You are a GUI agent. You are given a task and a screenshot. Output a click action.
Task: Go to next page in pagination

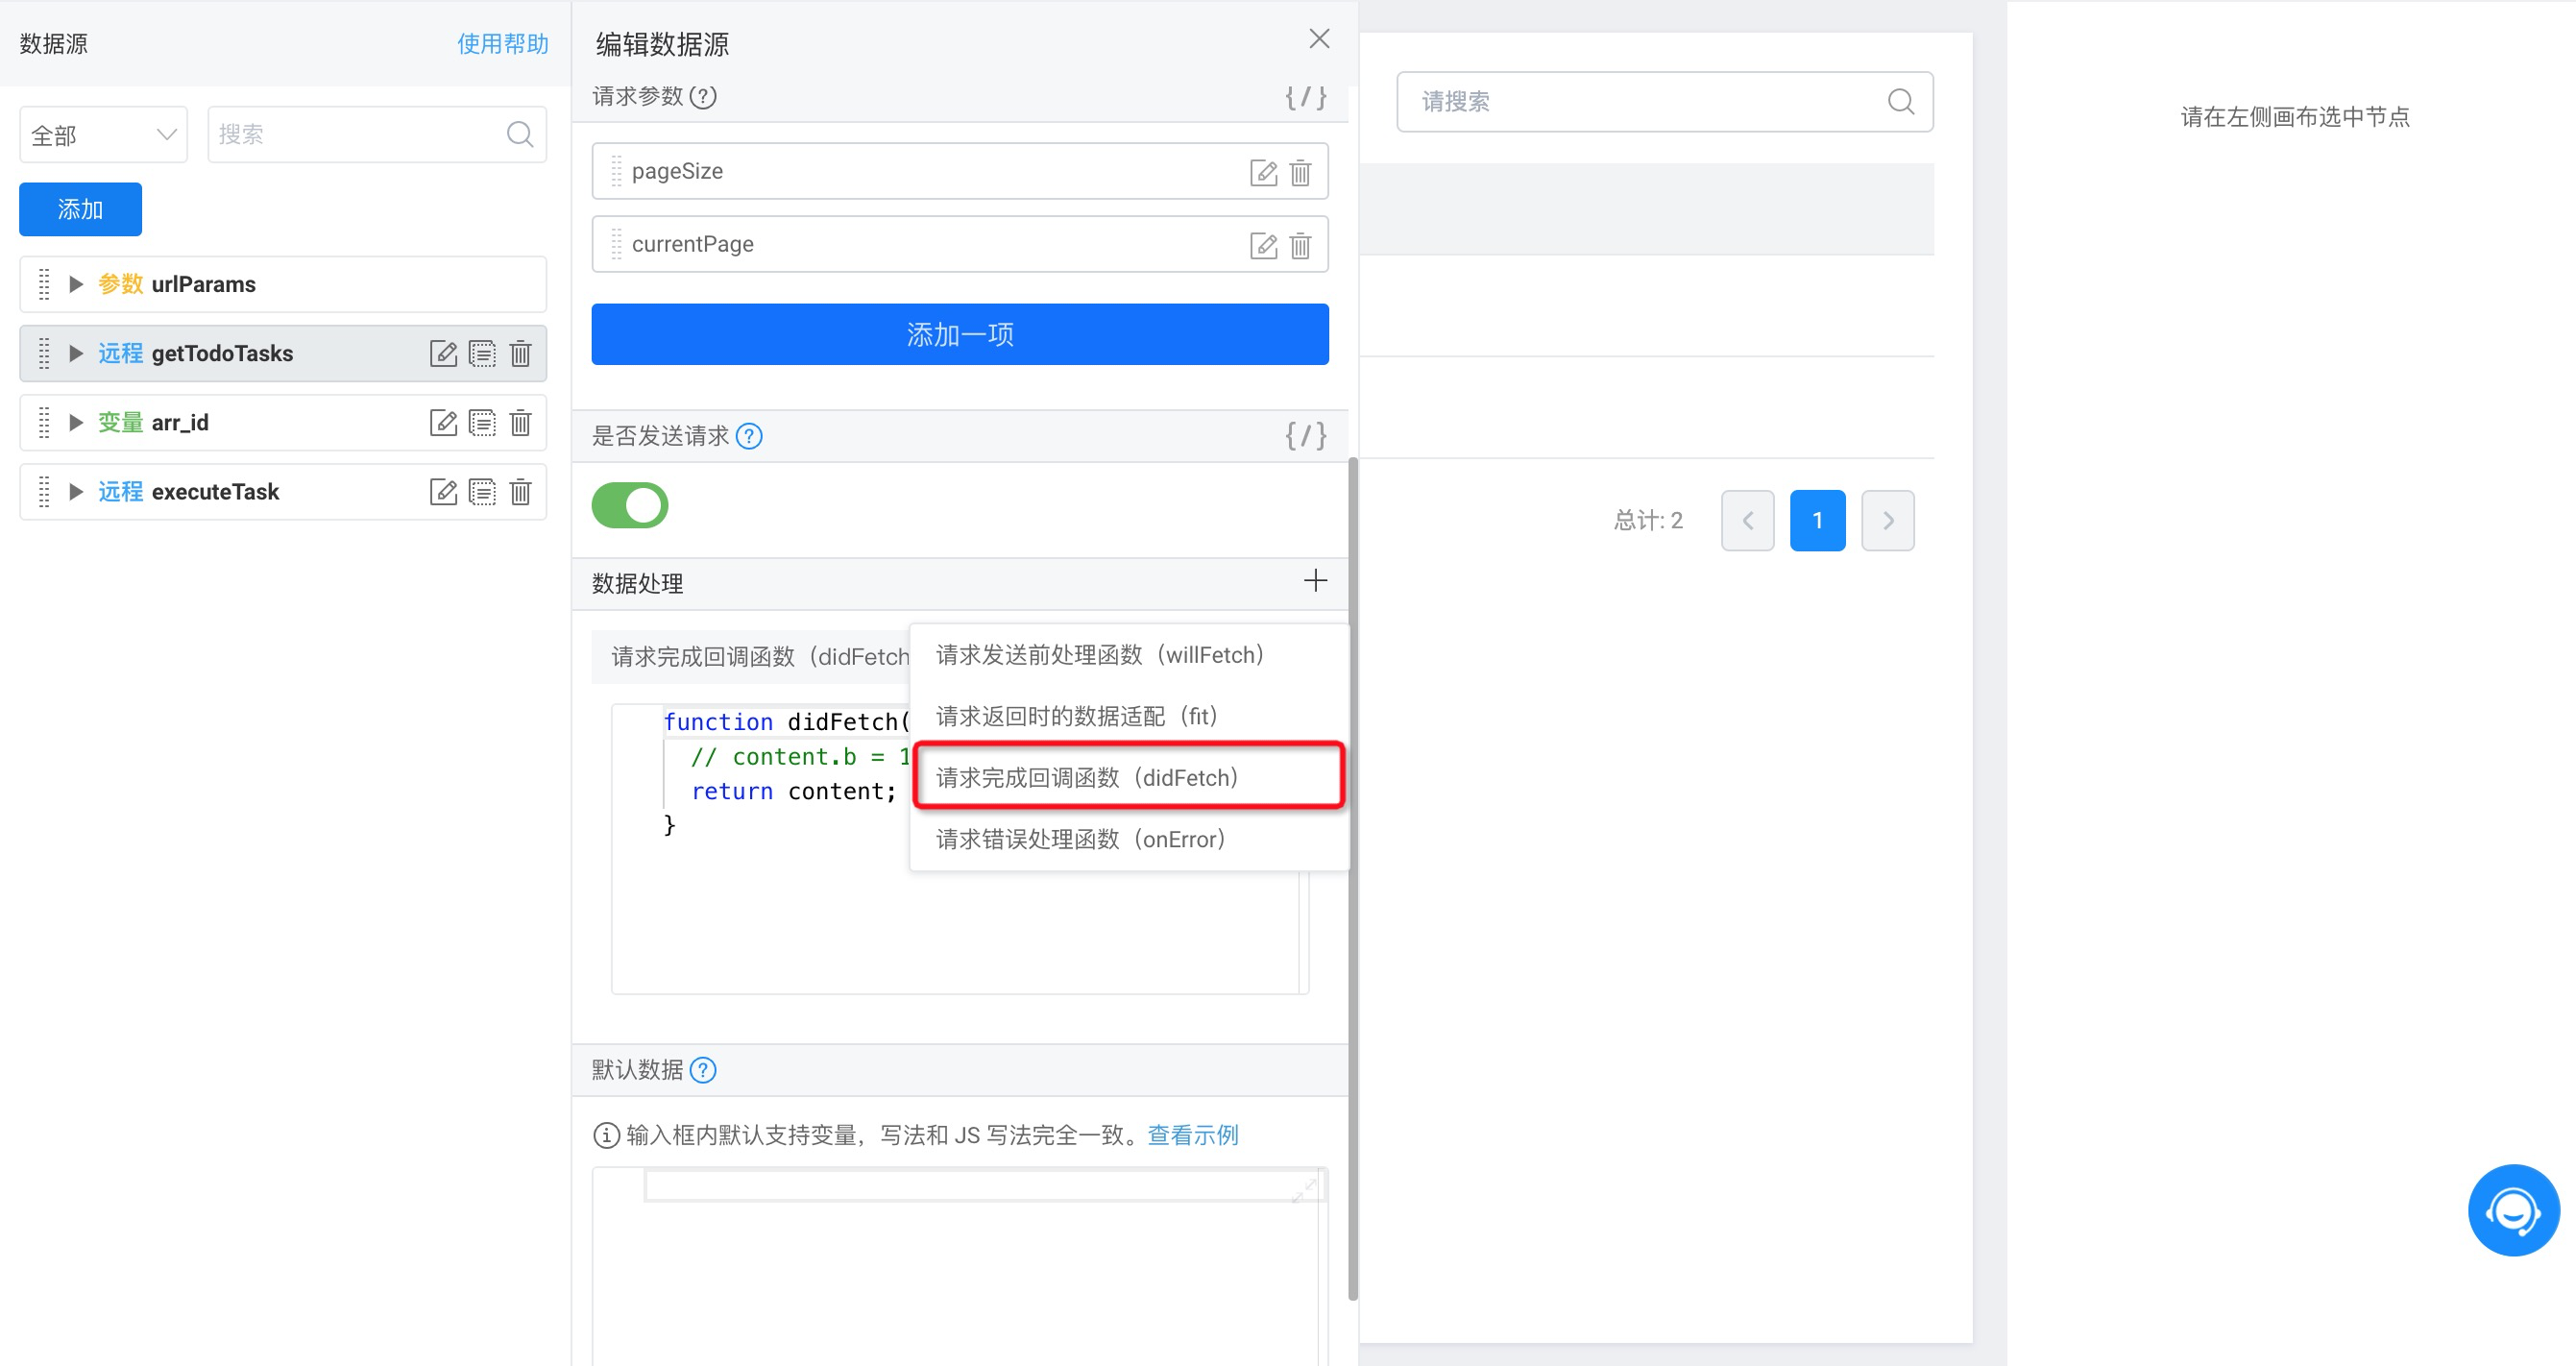tap(1887, 520)
